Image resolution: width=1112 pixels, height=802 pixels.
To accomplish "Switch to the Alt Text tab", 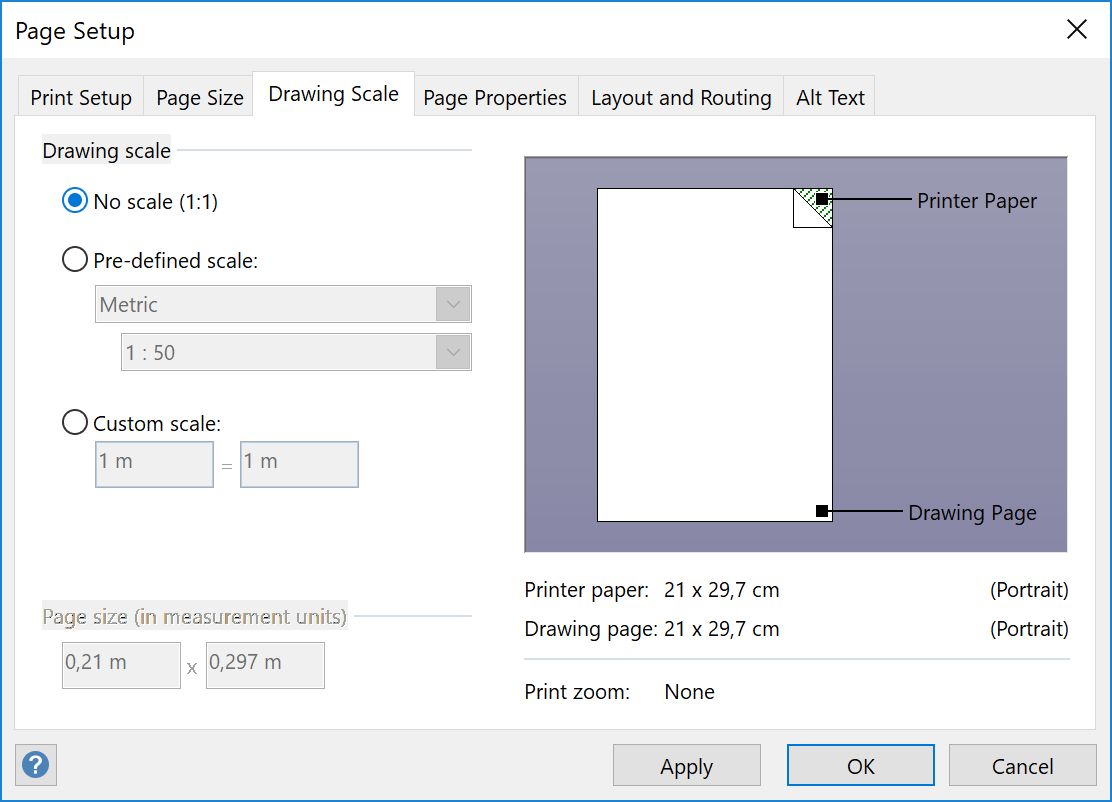I will 830,97.
